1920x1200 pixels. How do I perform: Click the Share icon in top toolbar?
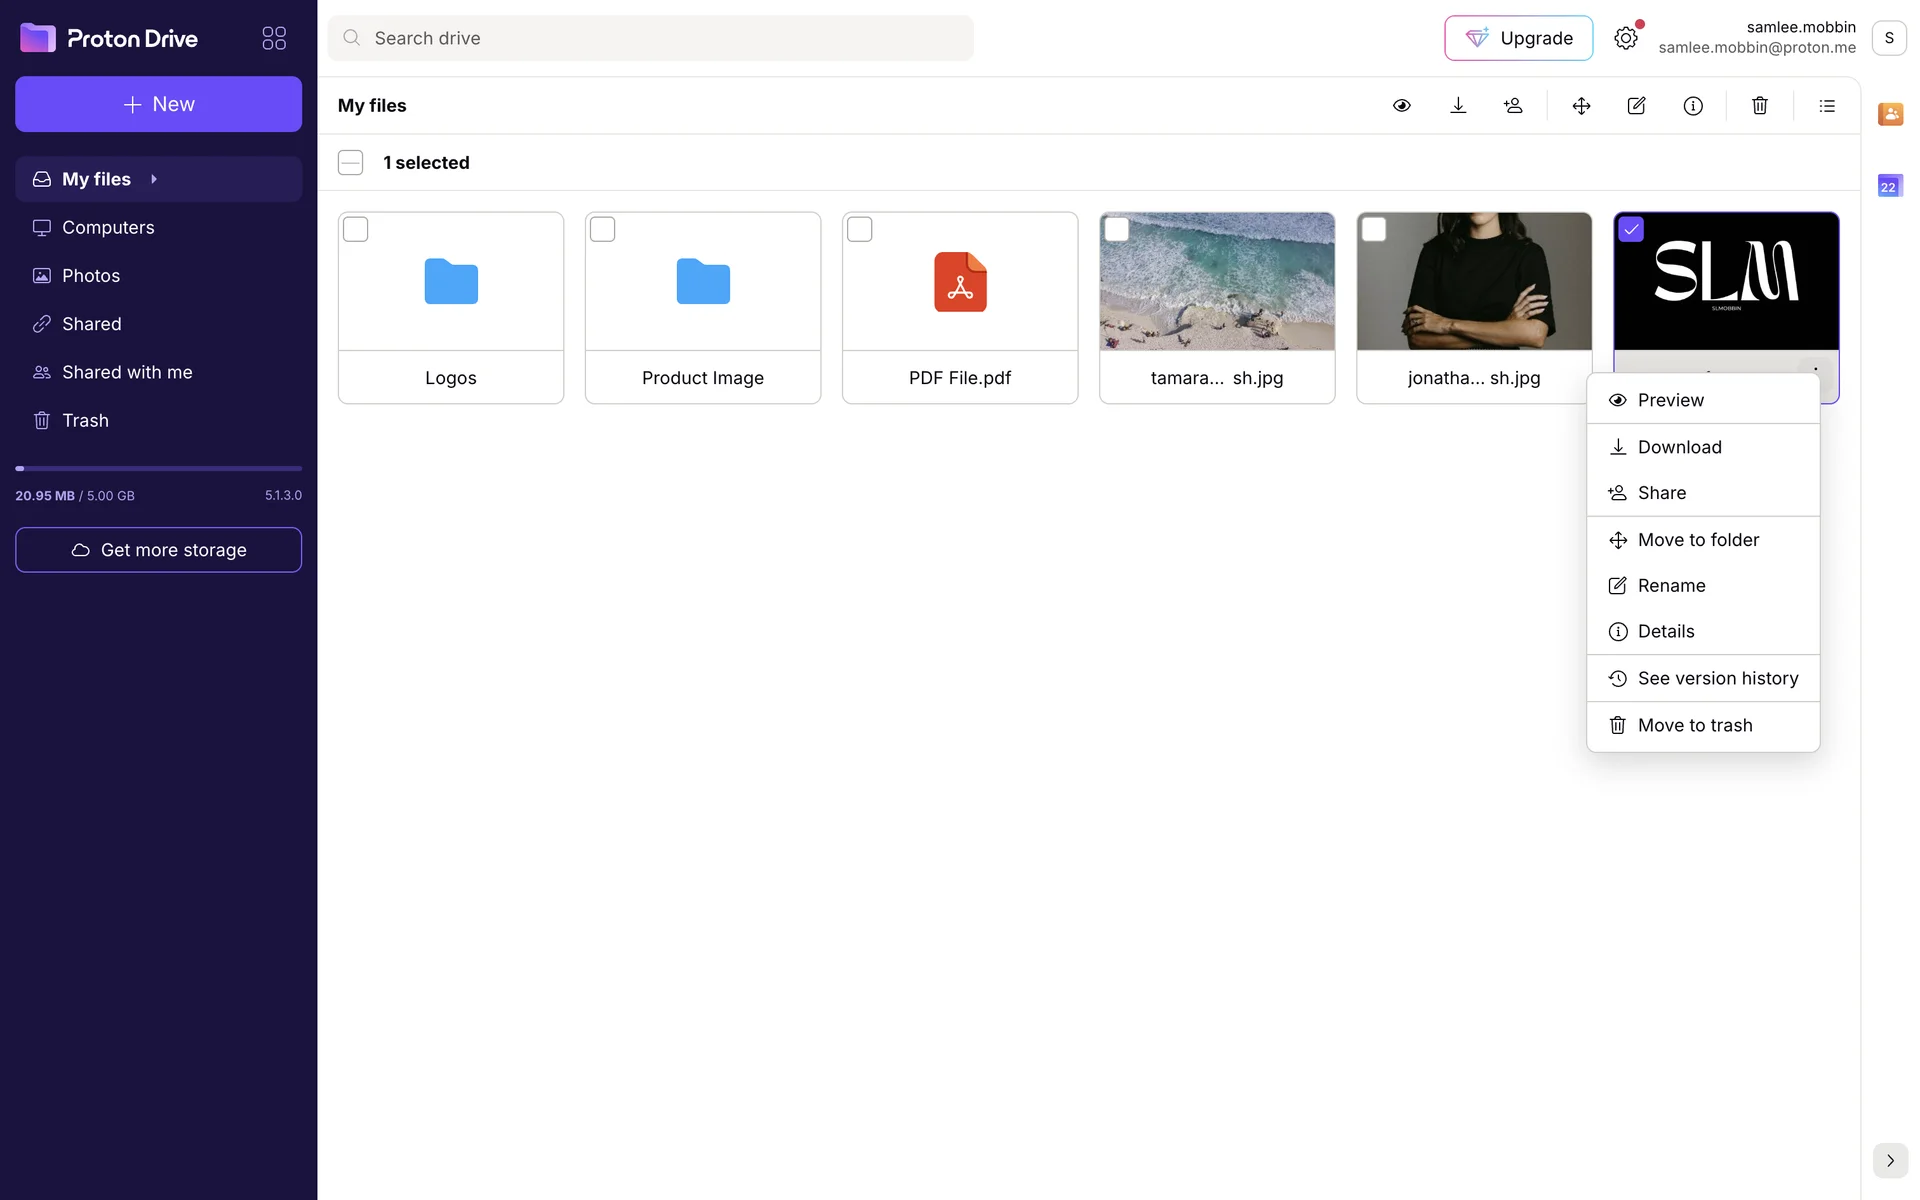(1513, 106)
